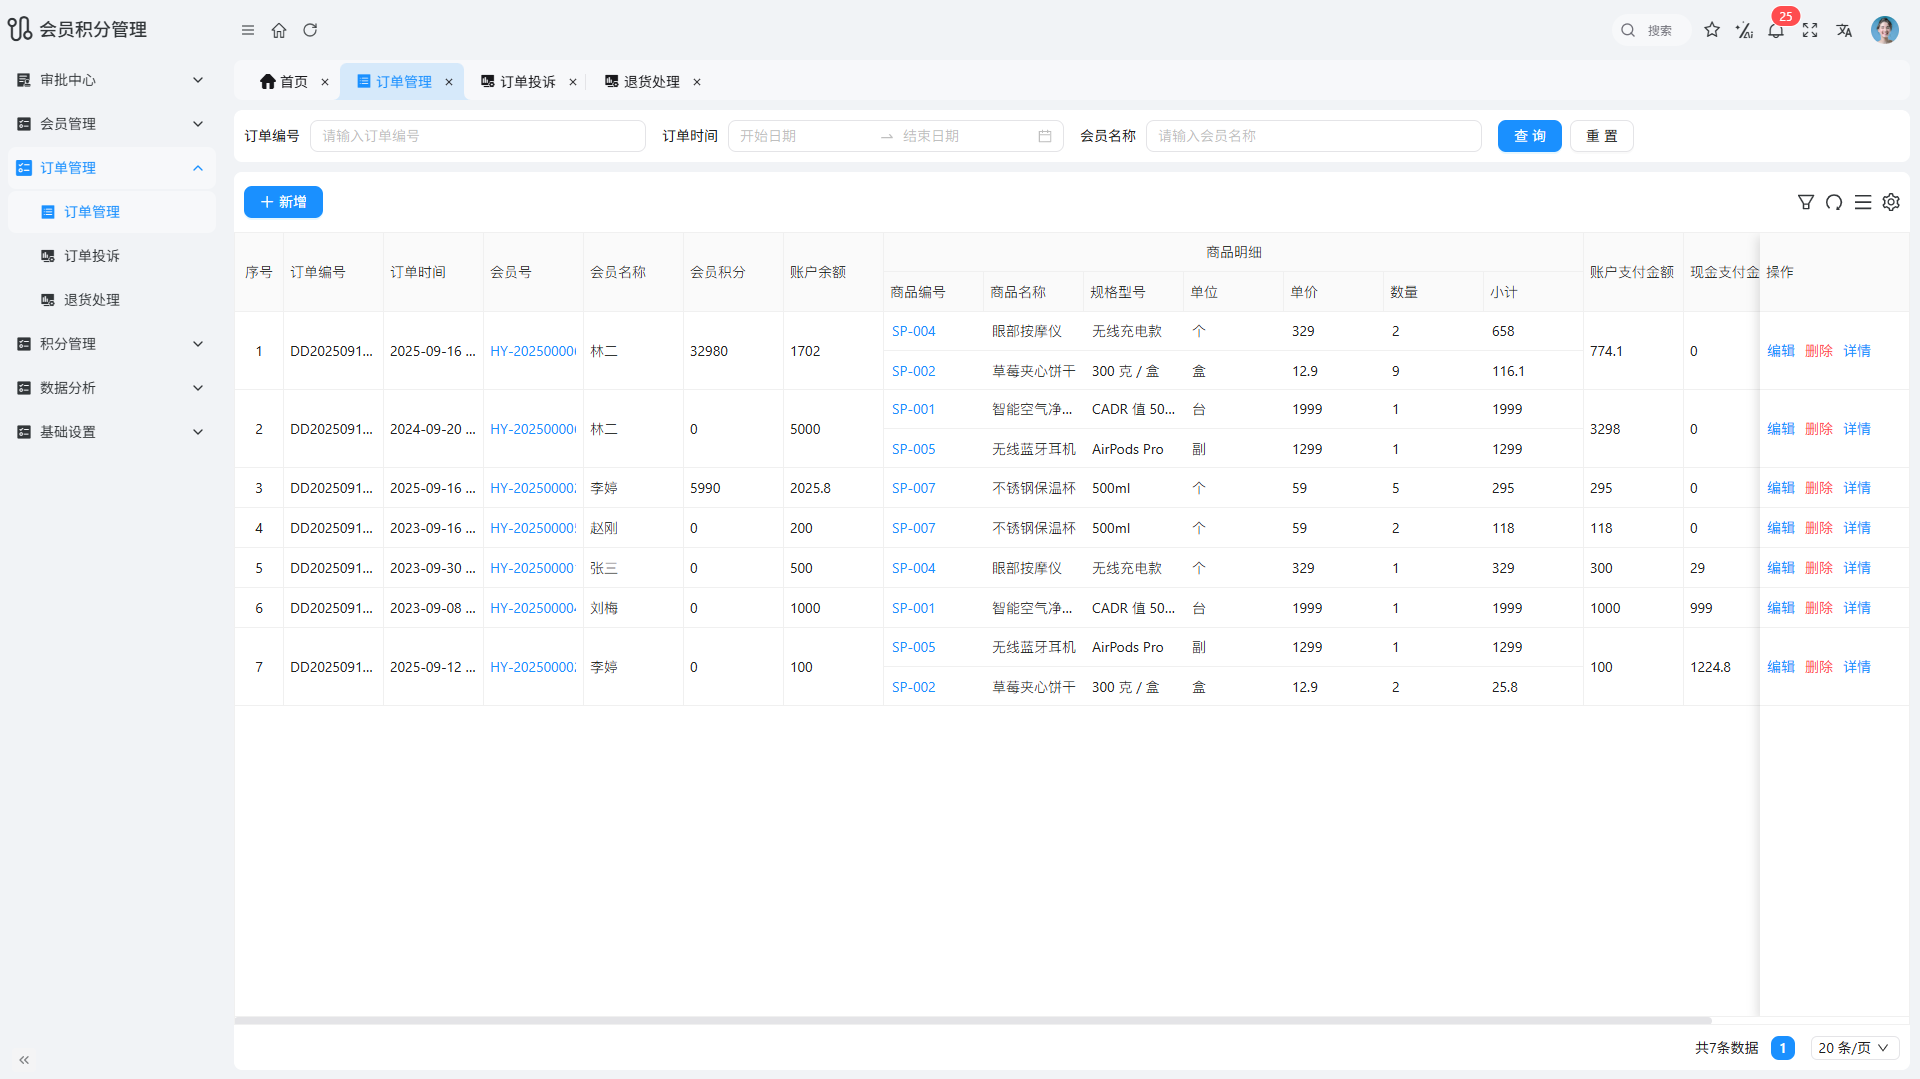Enter fullscreen mode via expand icon
The image size is (1920, 1079).
coord(1810,30)
